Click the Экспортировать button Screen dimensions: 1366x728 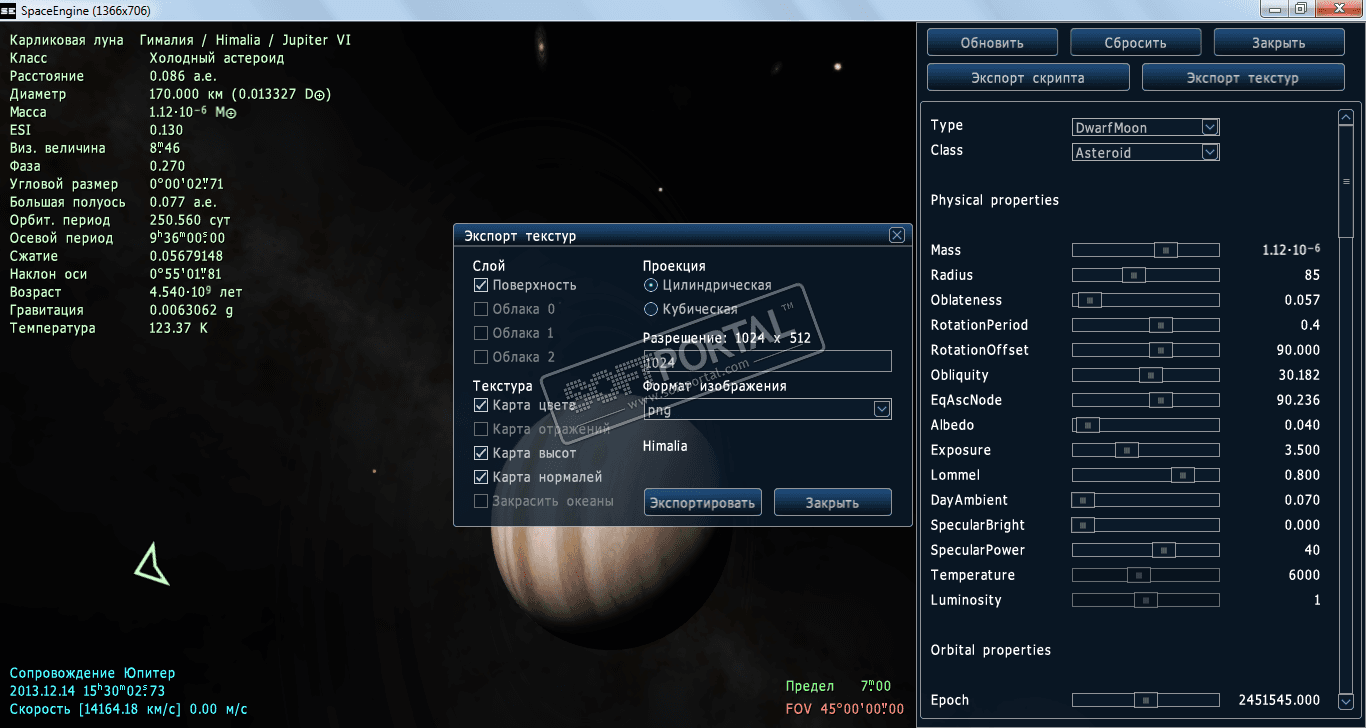pyautogui.click(x=703, y=502)
